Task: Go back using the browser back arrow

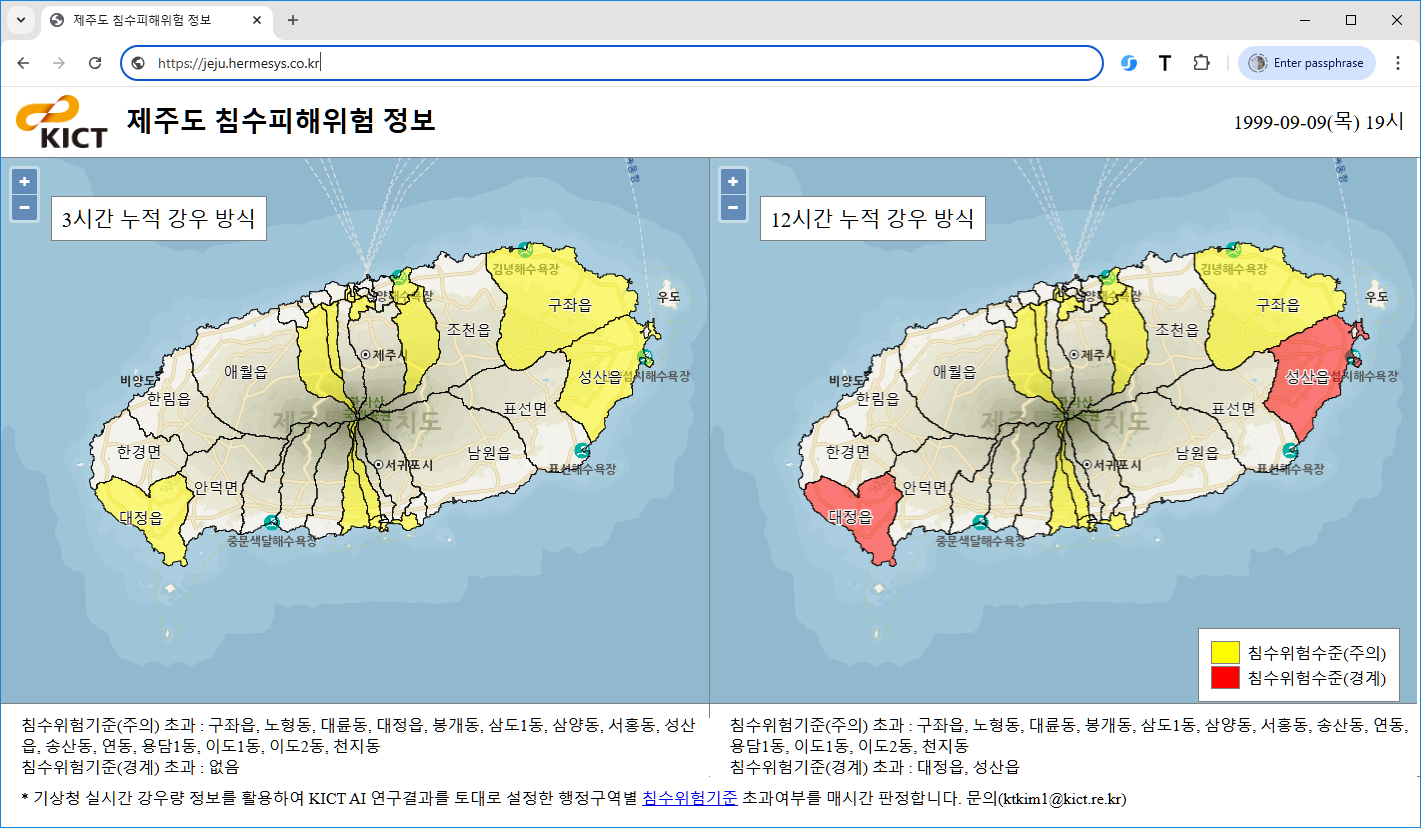Action: [24, 63]
